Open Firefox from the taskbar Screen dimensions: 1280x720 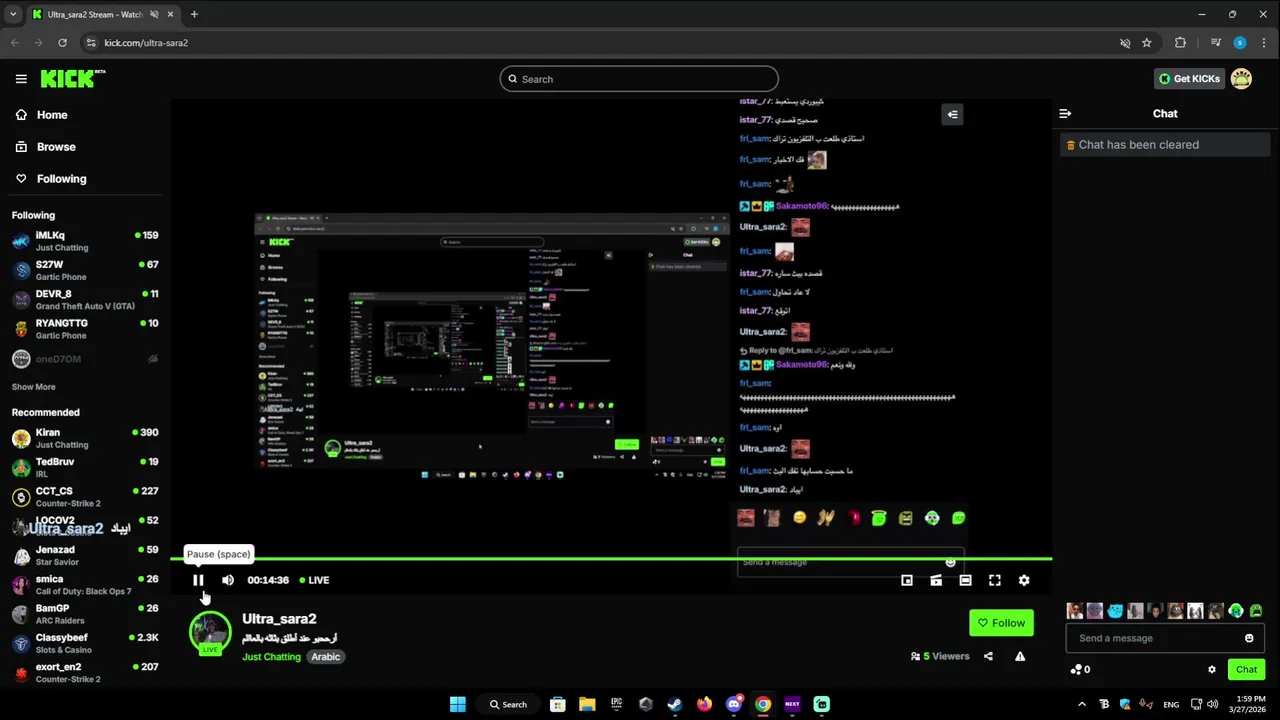click(x=704, y=704)
